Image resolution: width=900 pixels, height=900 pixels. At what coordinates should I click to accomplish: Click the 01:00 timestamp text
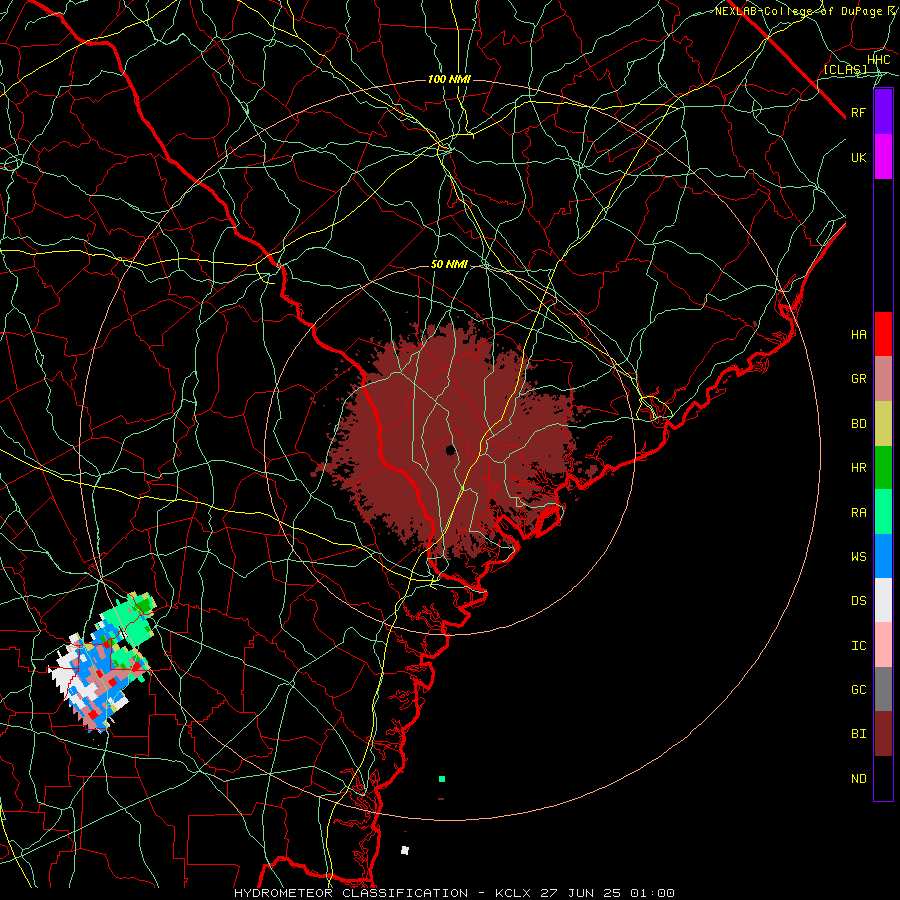[x=653, y=893]
